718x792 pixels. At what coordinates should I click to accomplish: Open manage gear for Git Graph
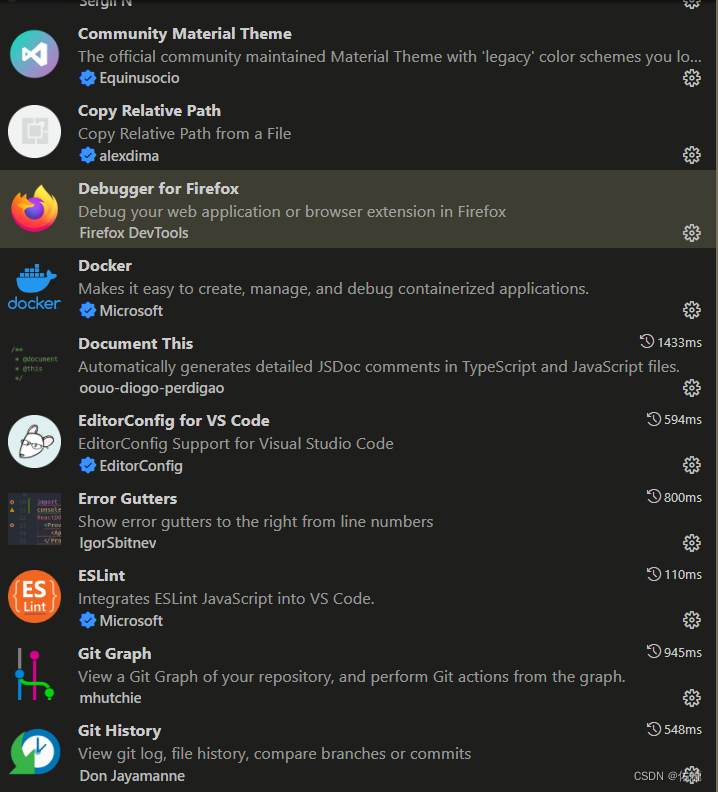tap(691, 698)
